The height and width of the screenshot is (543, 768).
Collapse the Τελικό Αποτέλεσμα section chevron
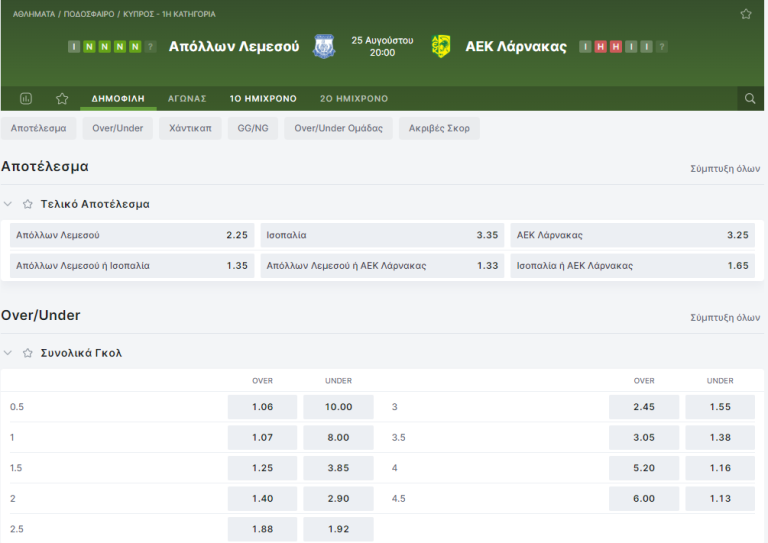[x=9, y=204]
